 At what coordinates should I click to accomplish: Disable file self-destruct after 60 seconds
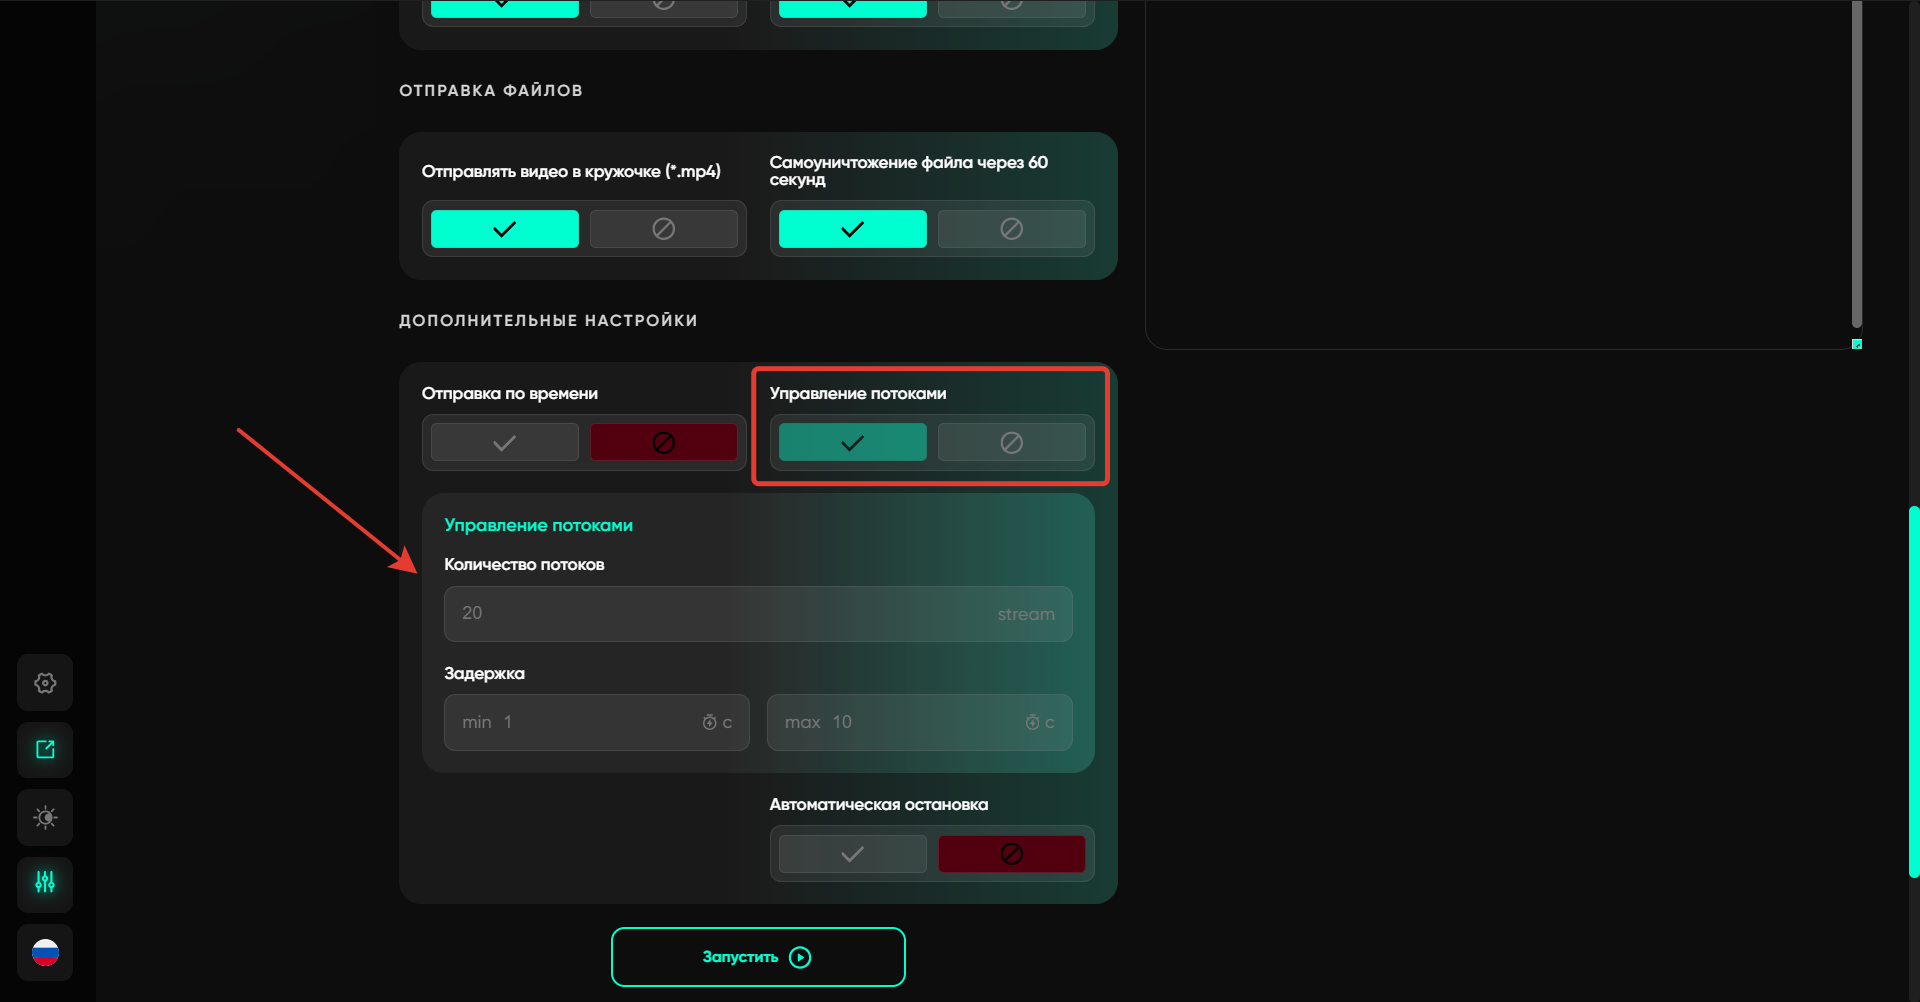pyautogui.click(x=1011, y=229)
